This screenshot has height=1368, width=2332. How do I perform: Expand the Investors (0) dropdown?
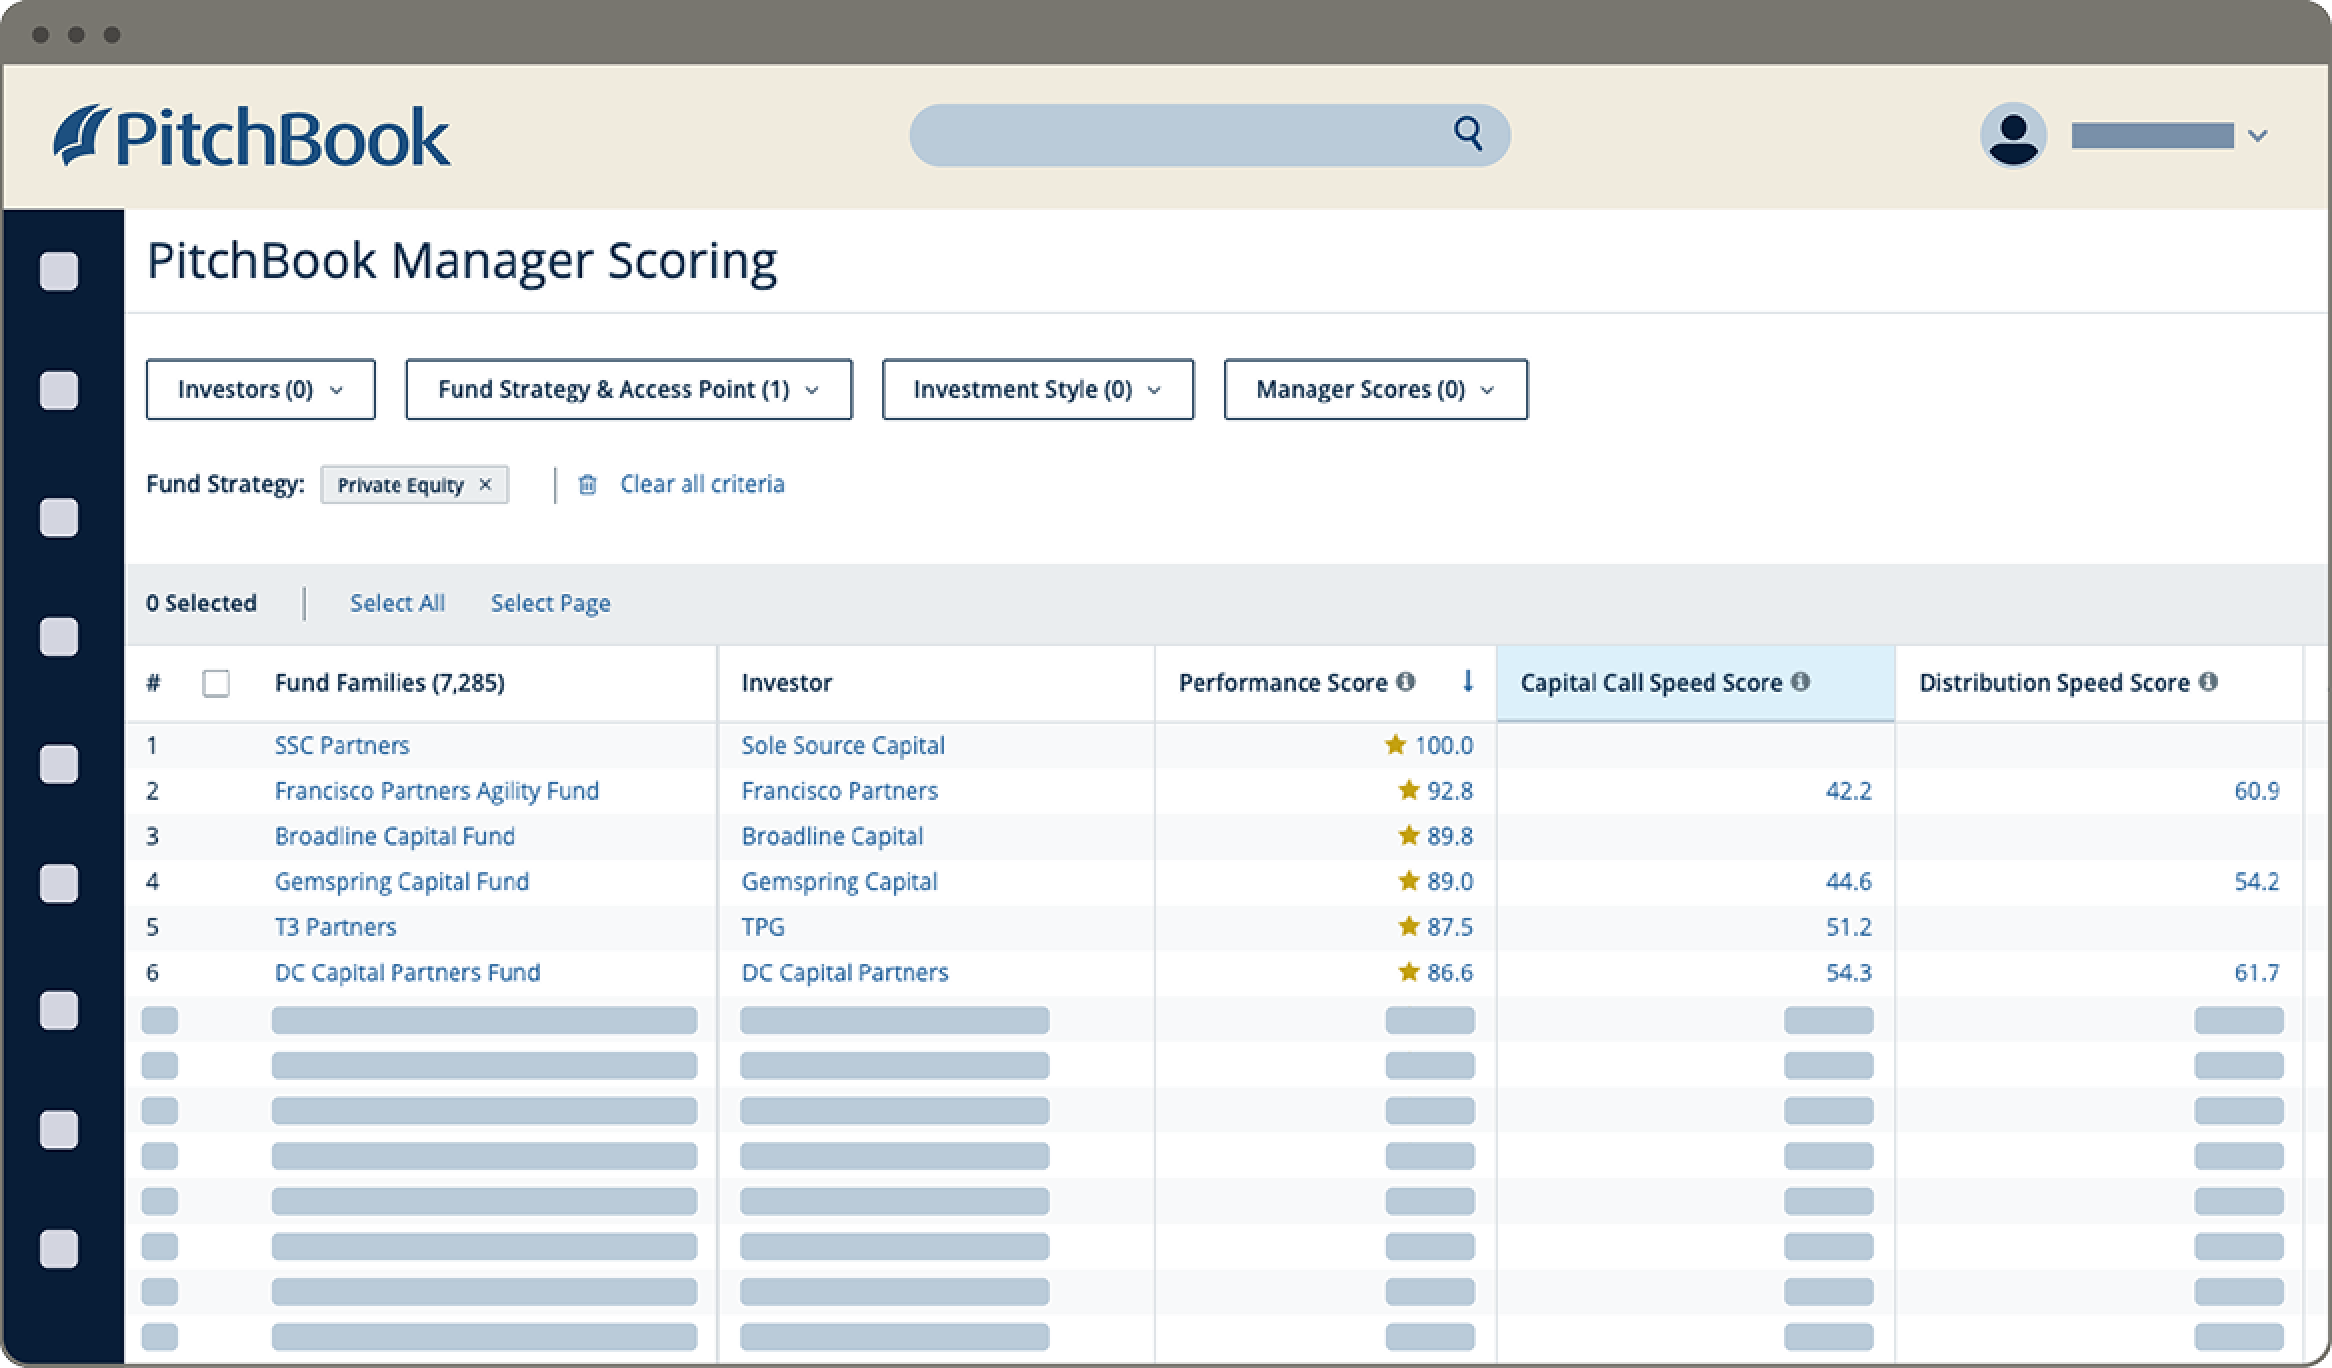[x=261, y=389]
